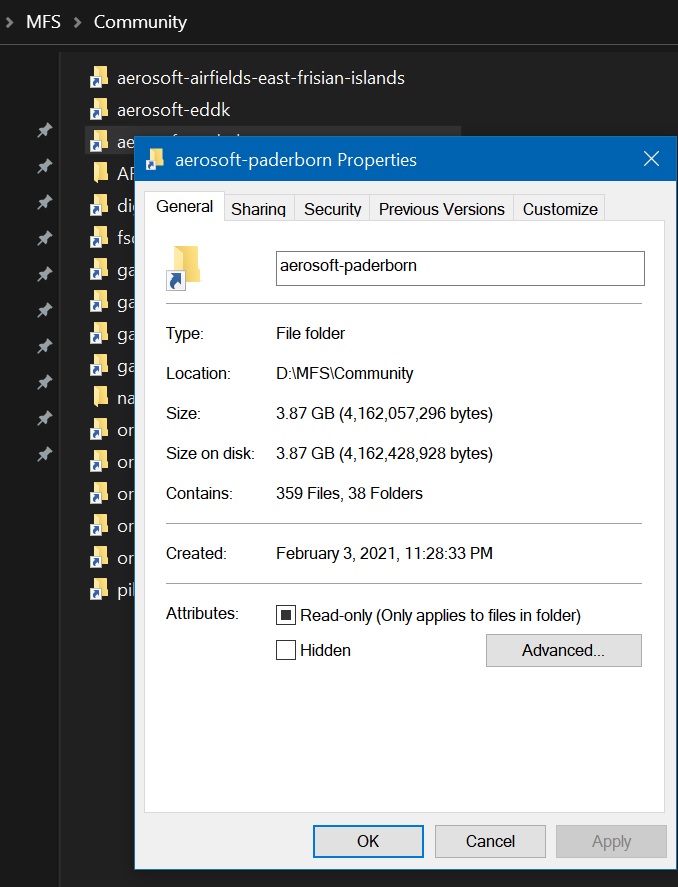Click the aerosoft-airfields-east-frisian-islands name
Image resolution: width=678 pixels, height=887 pixels.
tap(261, 77)
